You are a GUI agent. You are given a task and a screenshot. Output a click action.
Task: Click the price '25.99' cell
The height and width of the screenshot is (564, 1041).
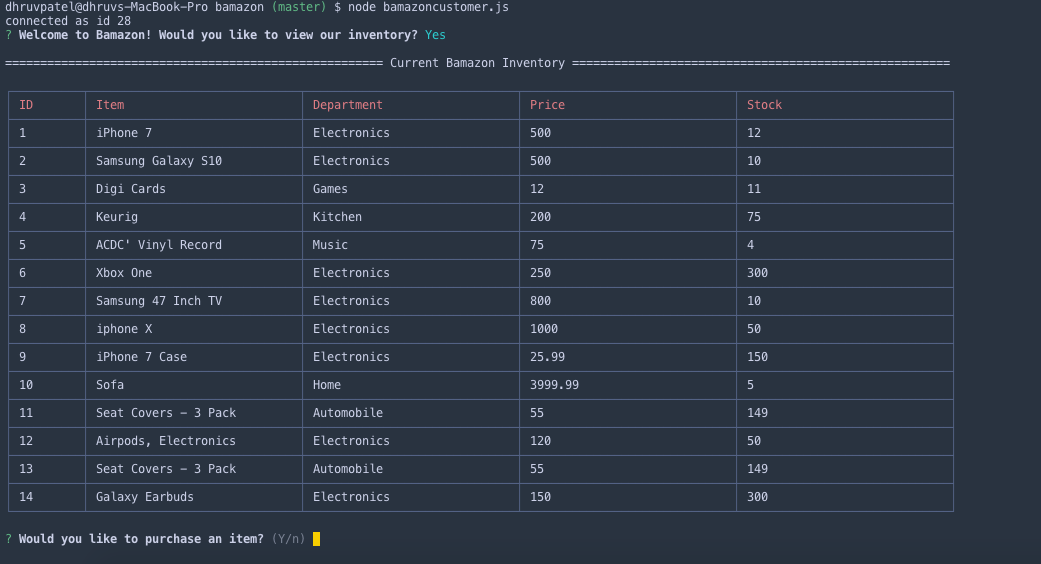[x=547, y=357]
